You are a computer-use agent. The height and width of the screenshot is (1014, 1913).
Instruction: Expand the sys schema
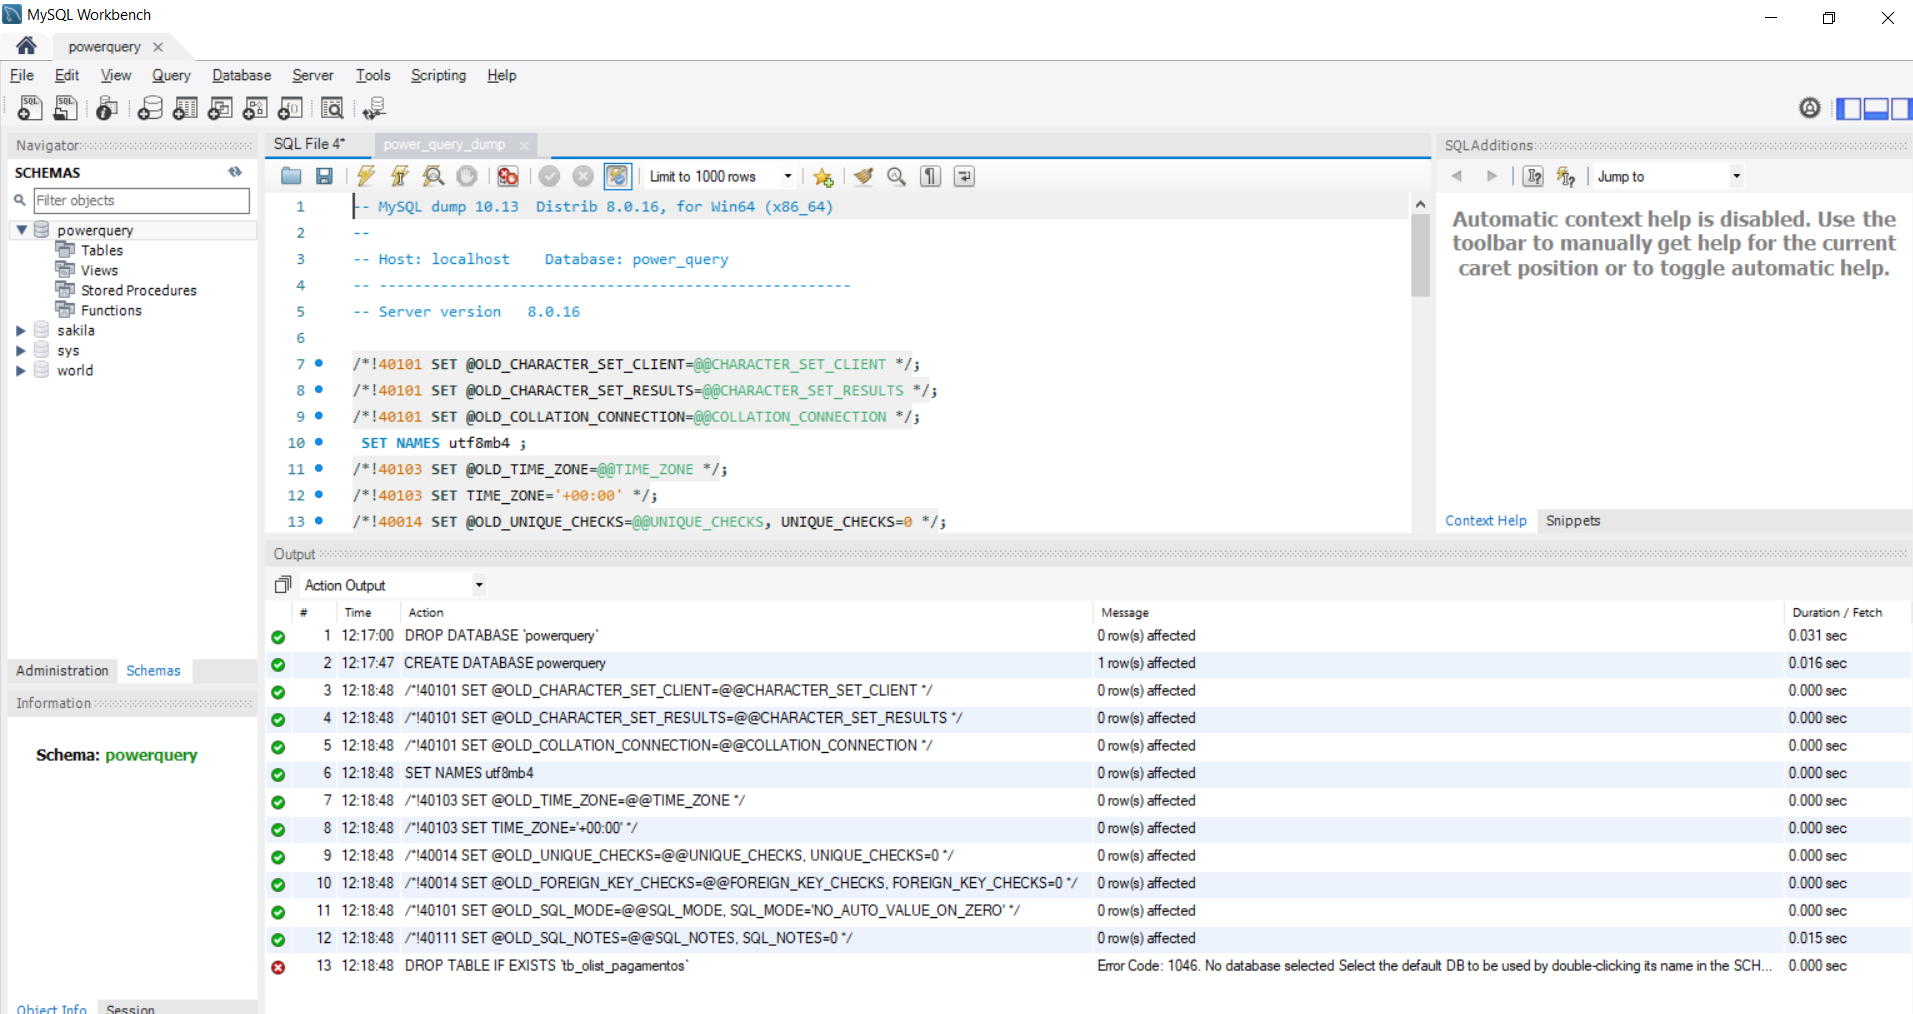pyautogui.click(x=21, y=350)
